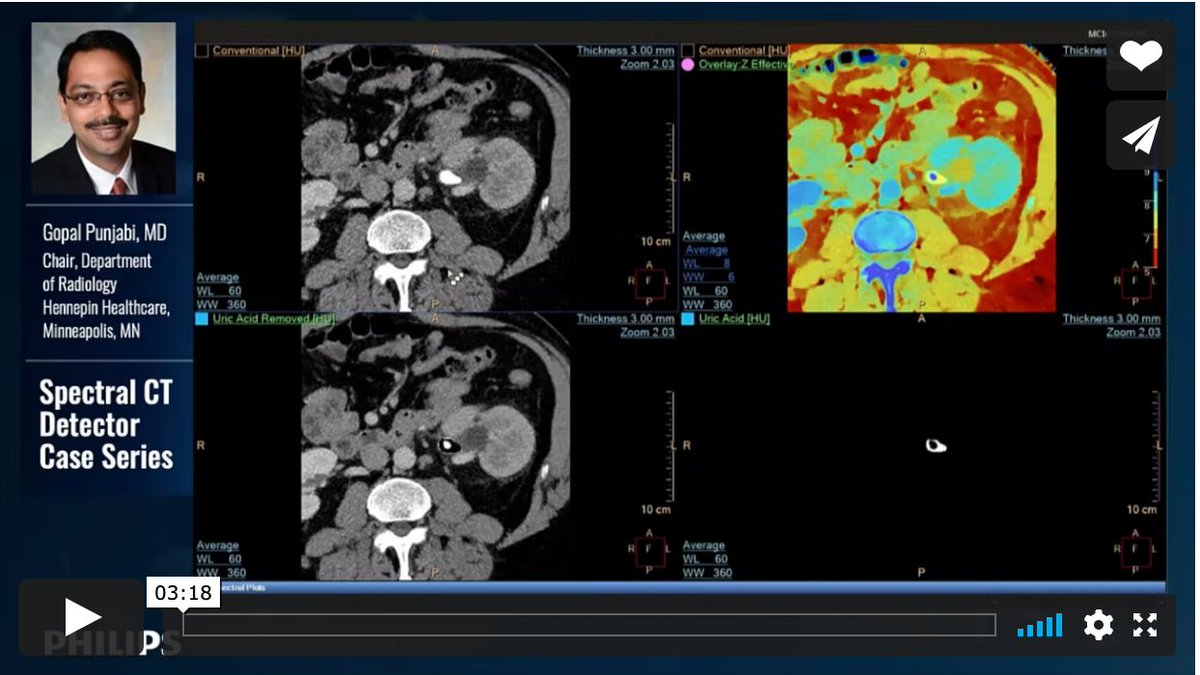
Task: Enter fullscreen mode
Action: tap(1144, 625)
